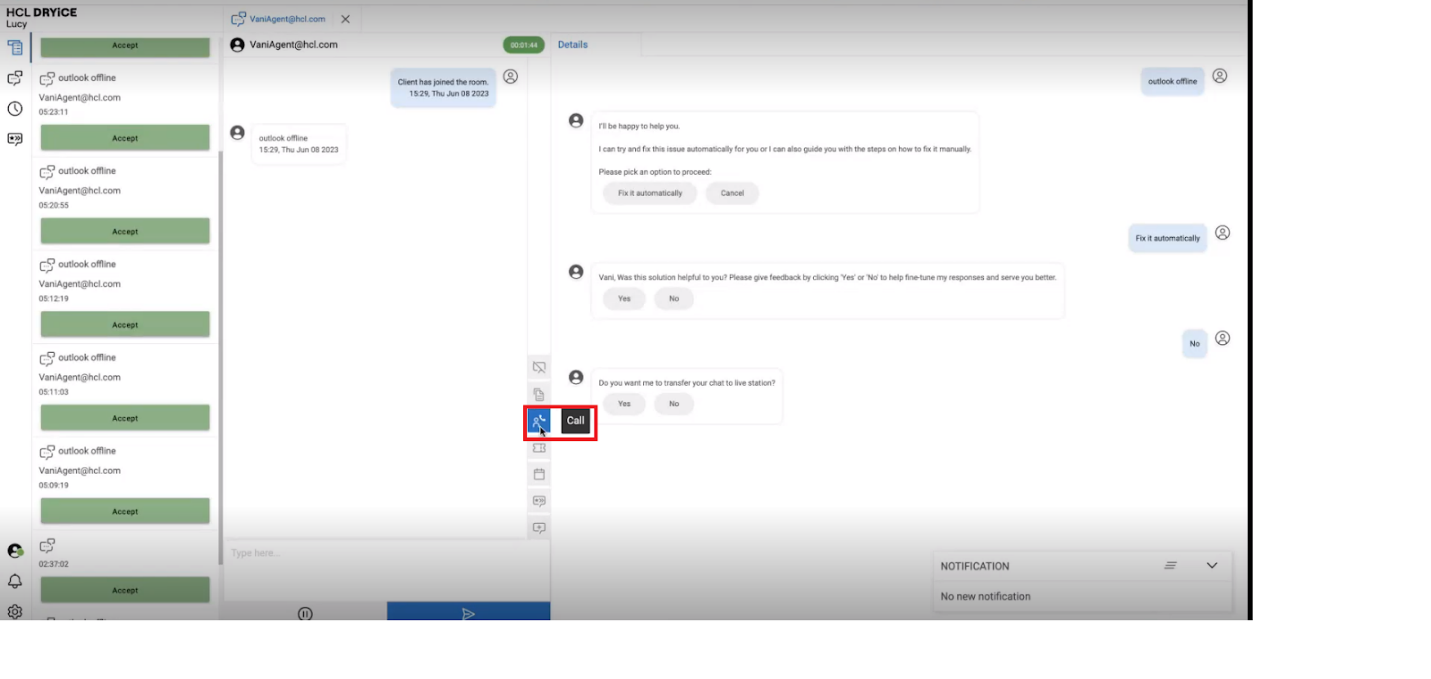
Task: Choose No under solution helpful question
Action: click(674, 299)
